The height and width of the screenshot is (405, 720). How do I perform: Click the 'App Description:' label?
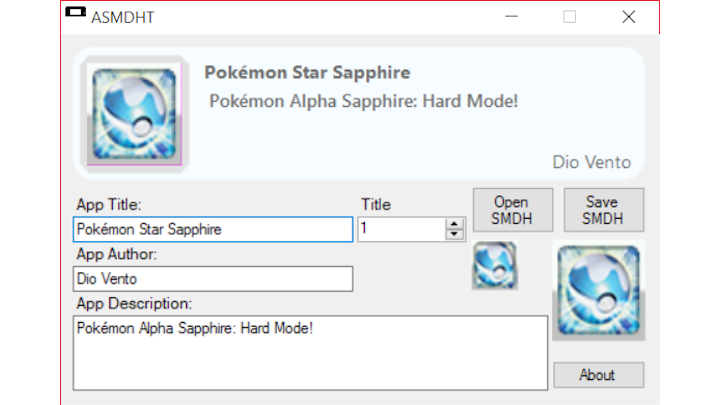tap(134, 304)
